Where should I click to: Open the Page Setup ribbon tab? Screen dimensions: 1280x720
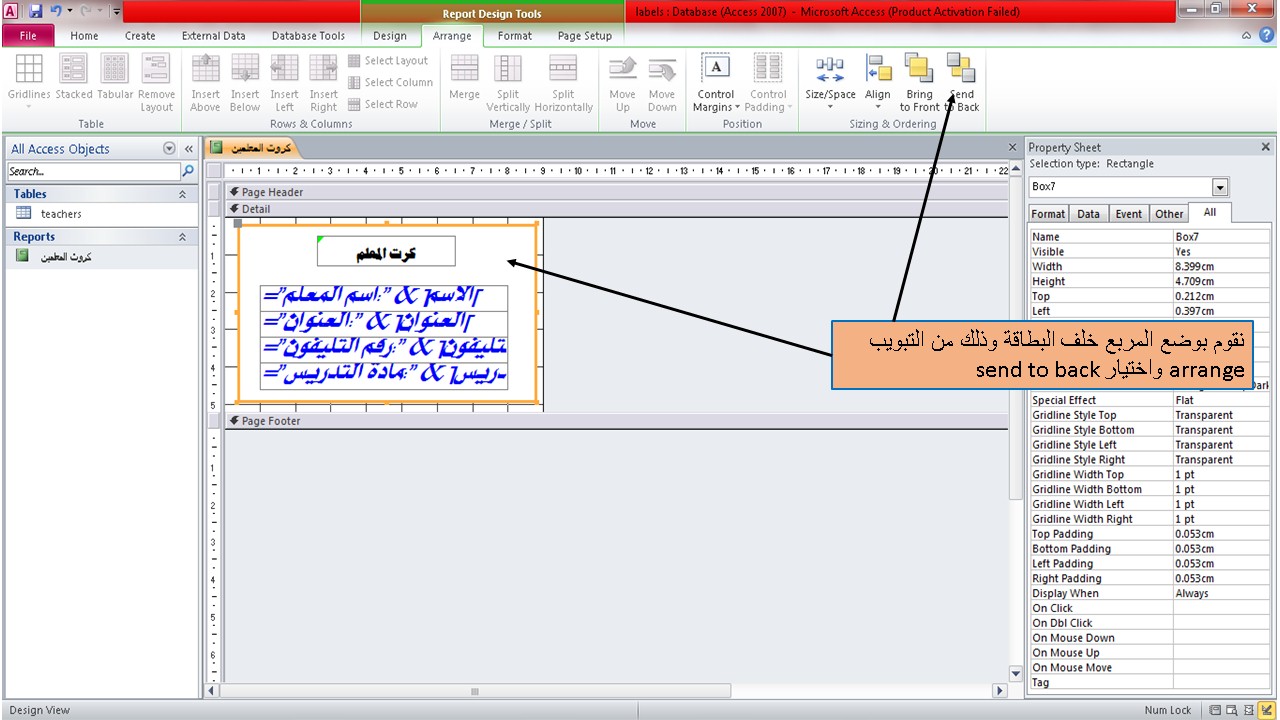tap(584, 35)
